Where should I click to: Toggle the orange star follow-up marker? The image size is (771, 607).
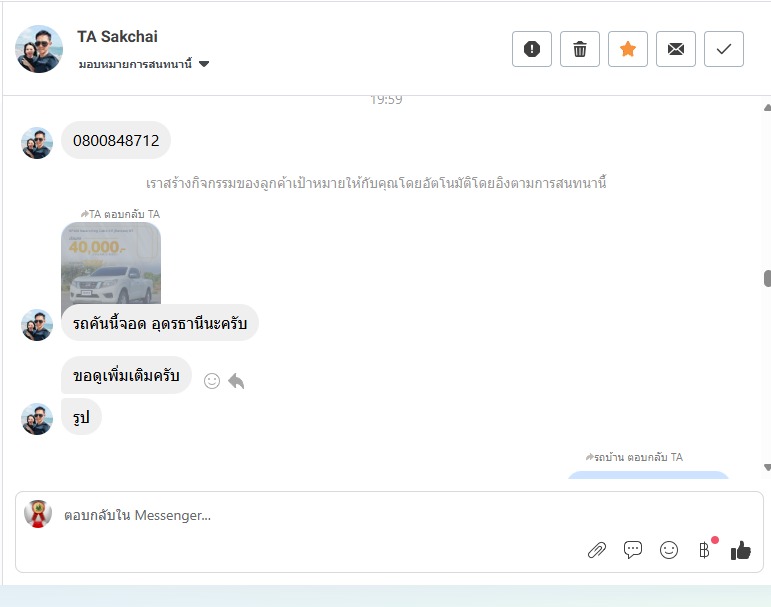pos(627,49)
